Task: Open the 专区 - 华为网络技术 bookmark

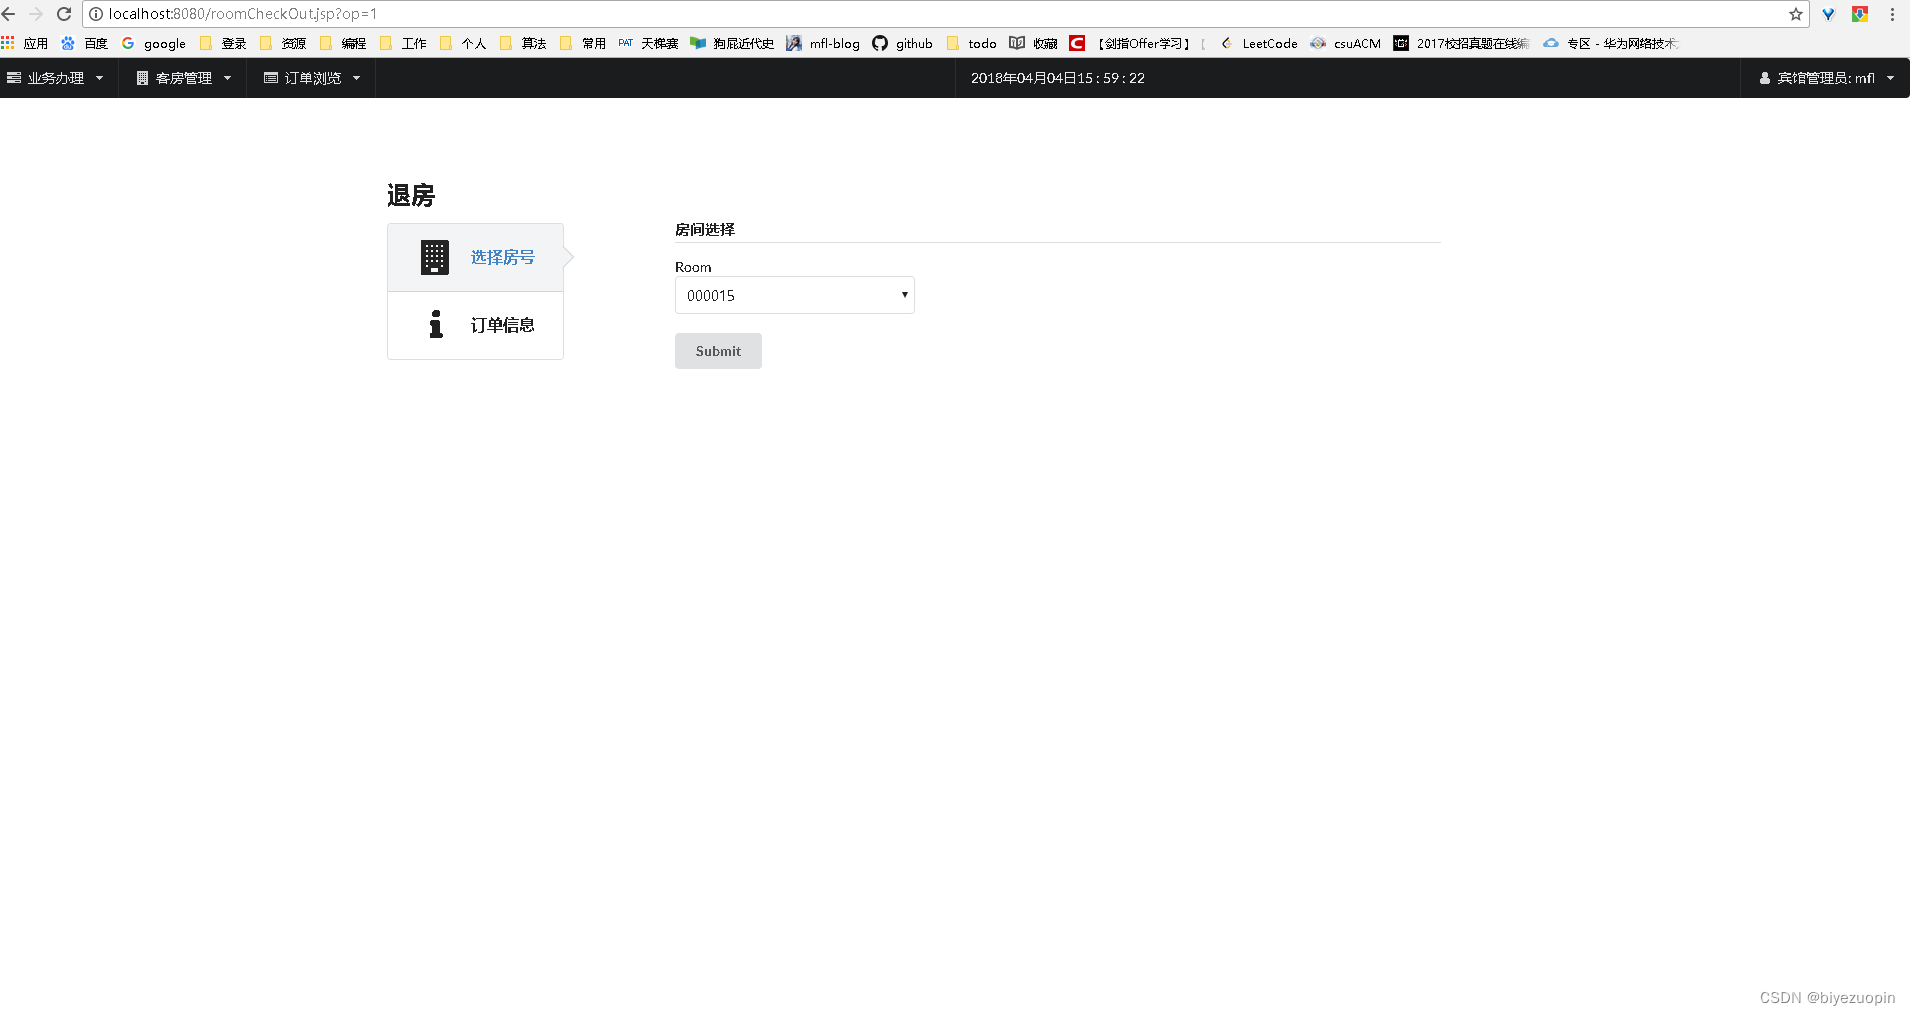Action: 1611,43
